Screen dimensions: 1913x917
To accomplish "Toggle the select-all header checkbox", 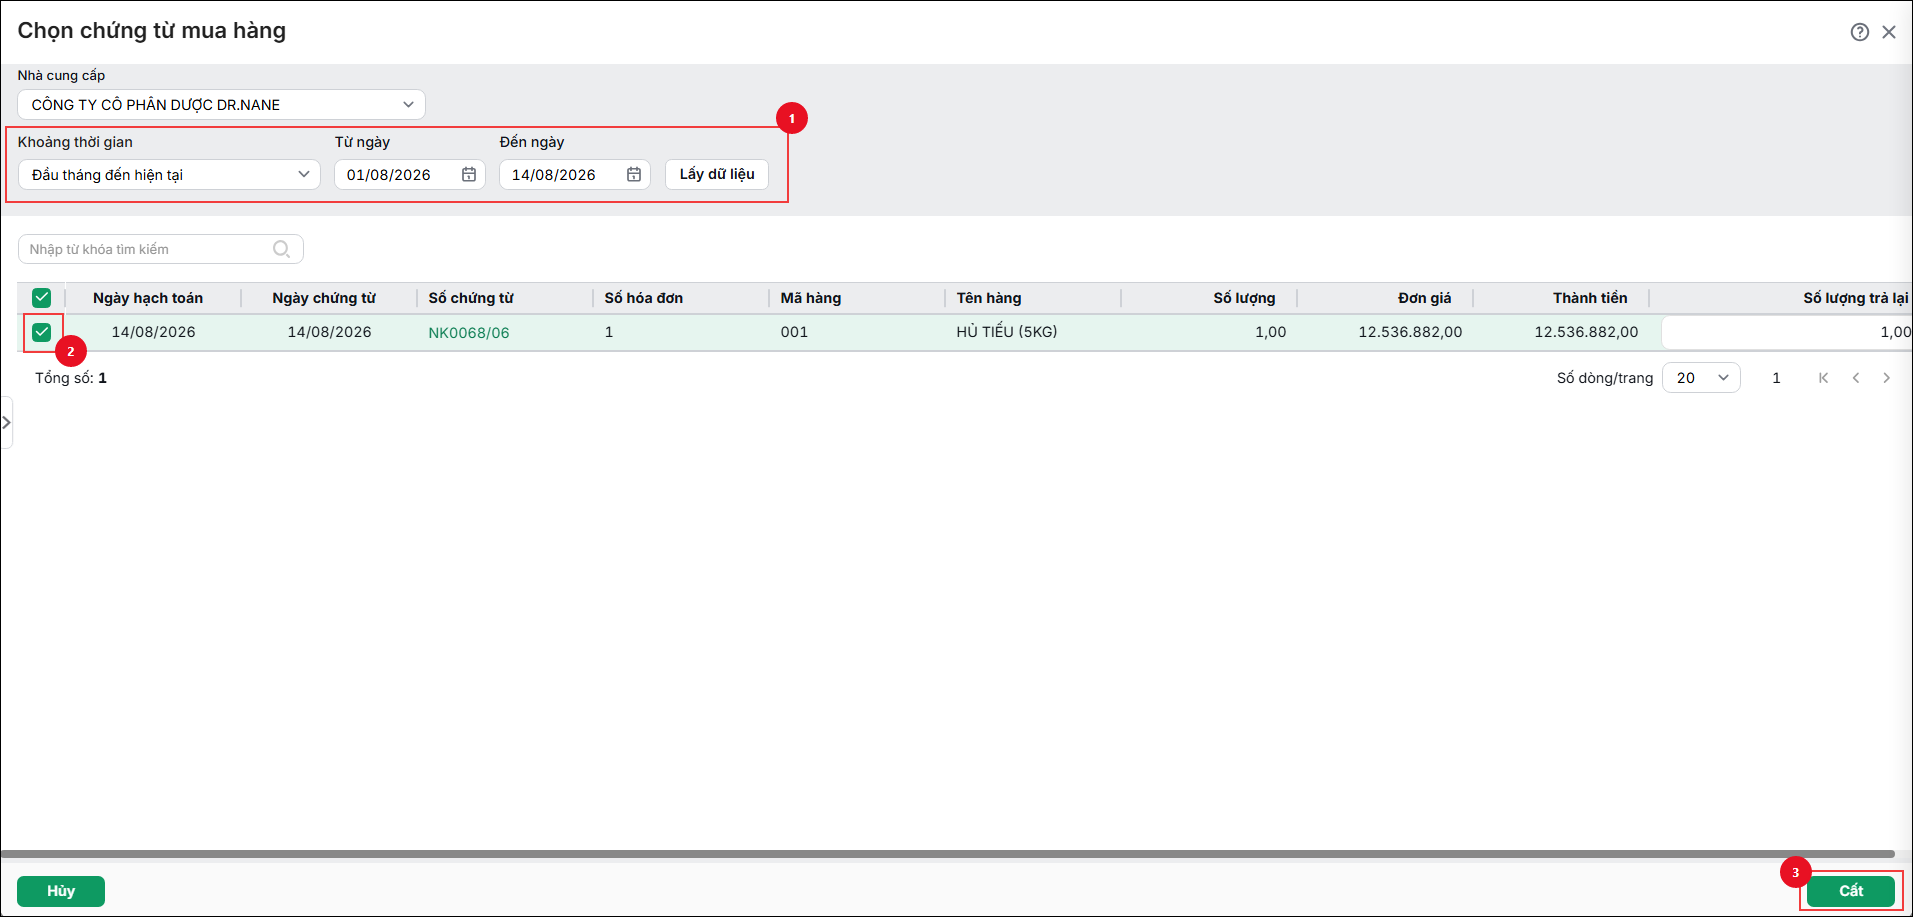I will (42, 298).
